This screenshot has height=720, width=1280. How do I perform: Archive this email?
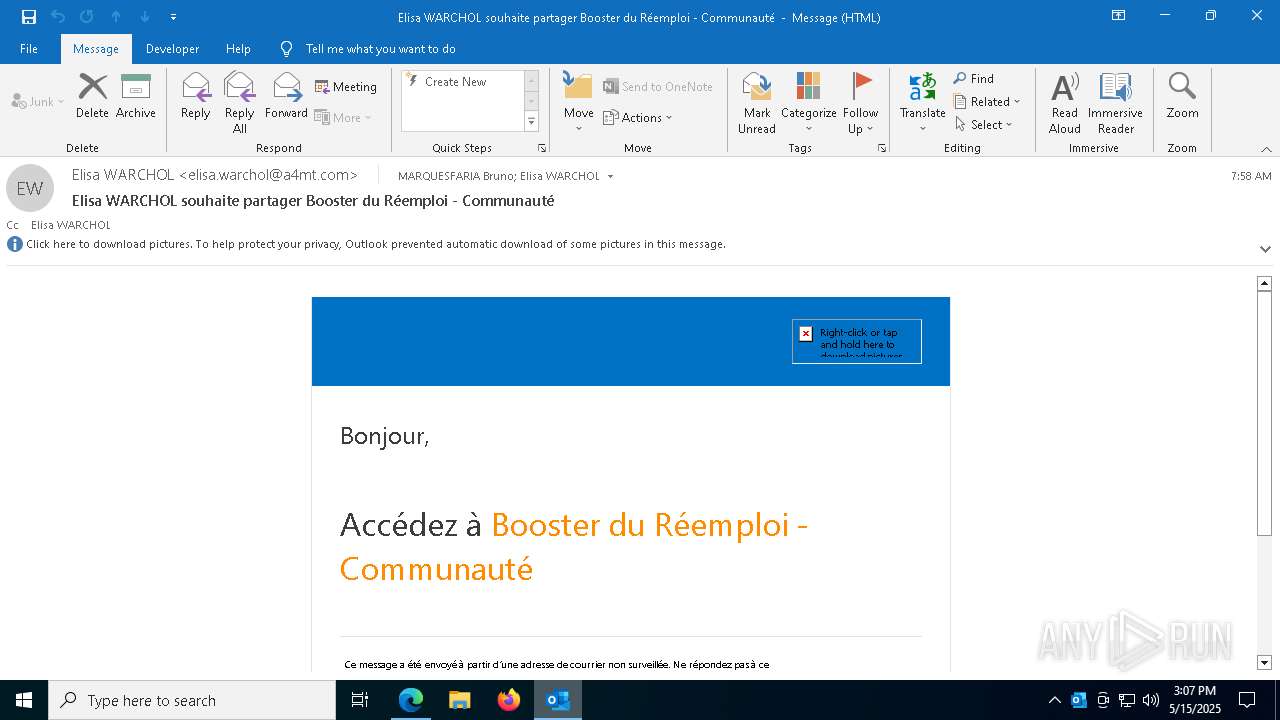(x=136, y=96)
